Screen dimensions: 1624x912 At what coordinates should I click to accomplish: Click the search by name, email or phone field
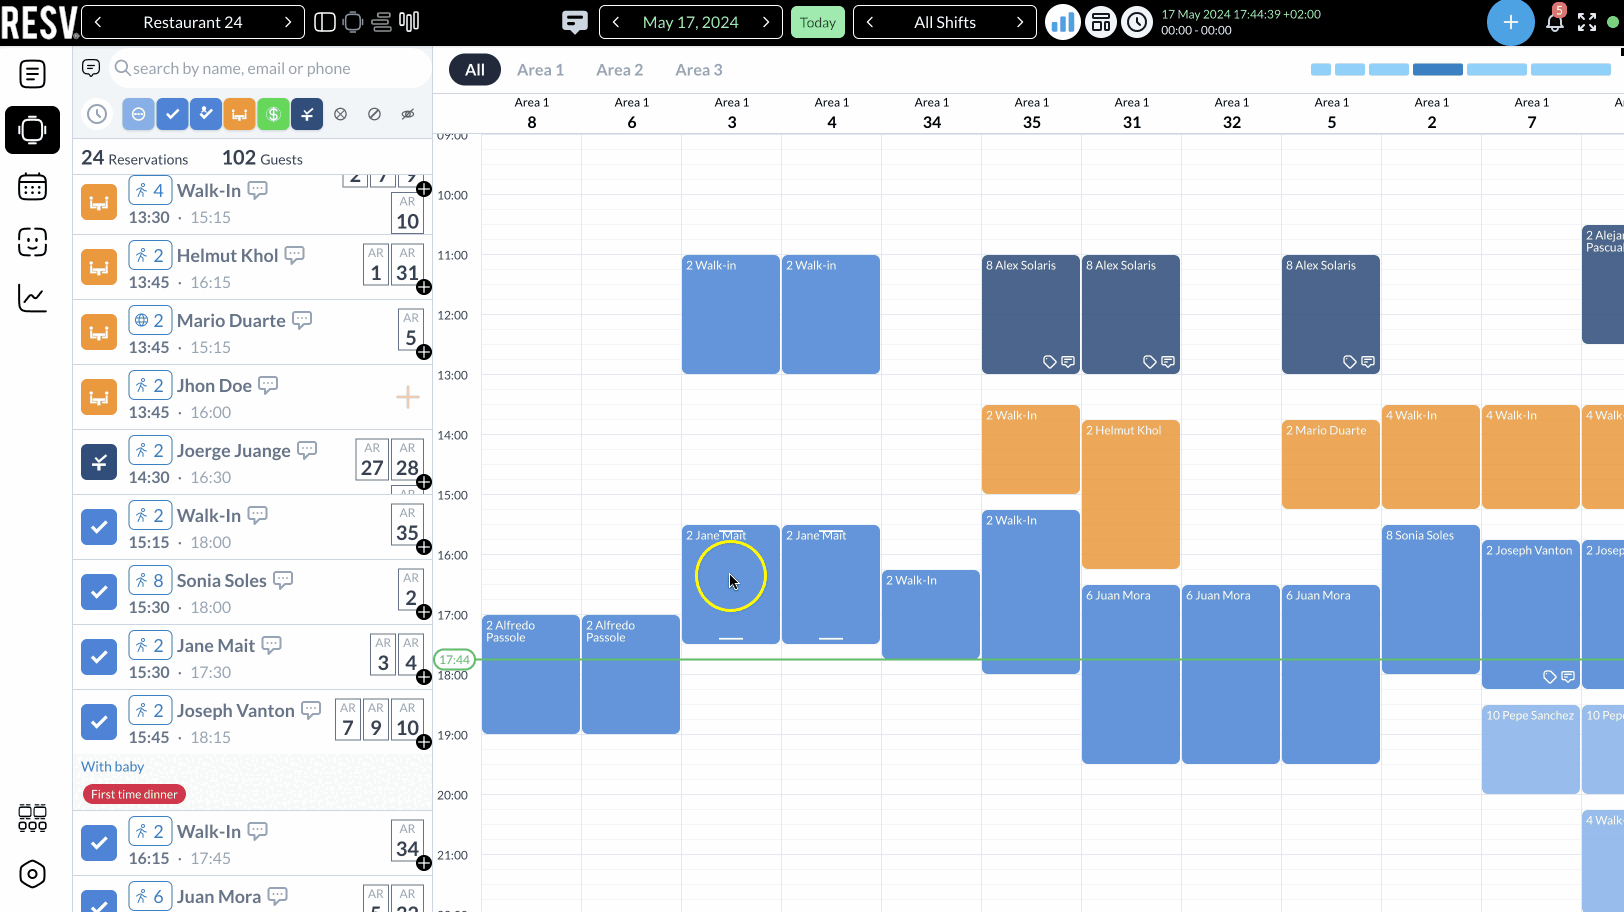coord(268,68)
